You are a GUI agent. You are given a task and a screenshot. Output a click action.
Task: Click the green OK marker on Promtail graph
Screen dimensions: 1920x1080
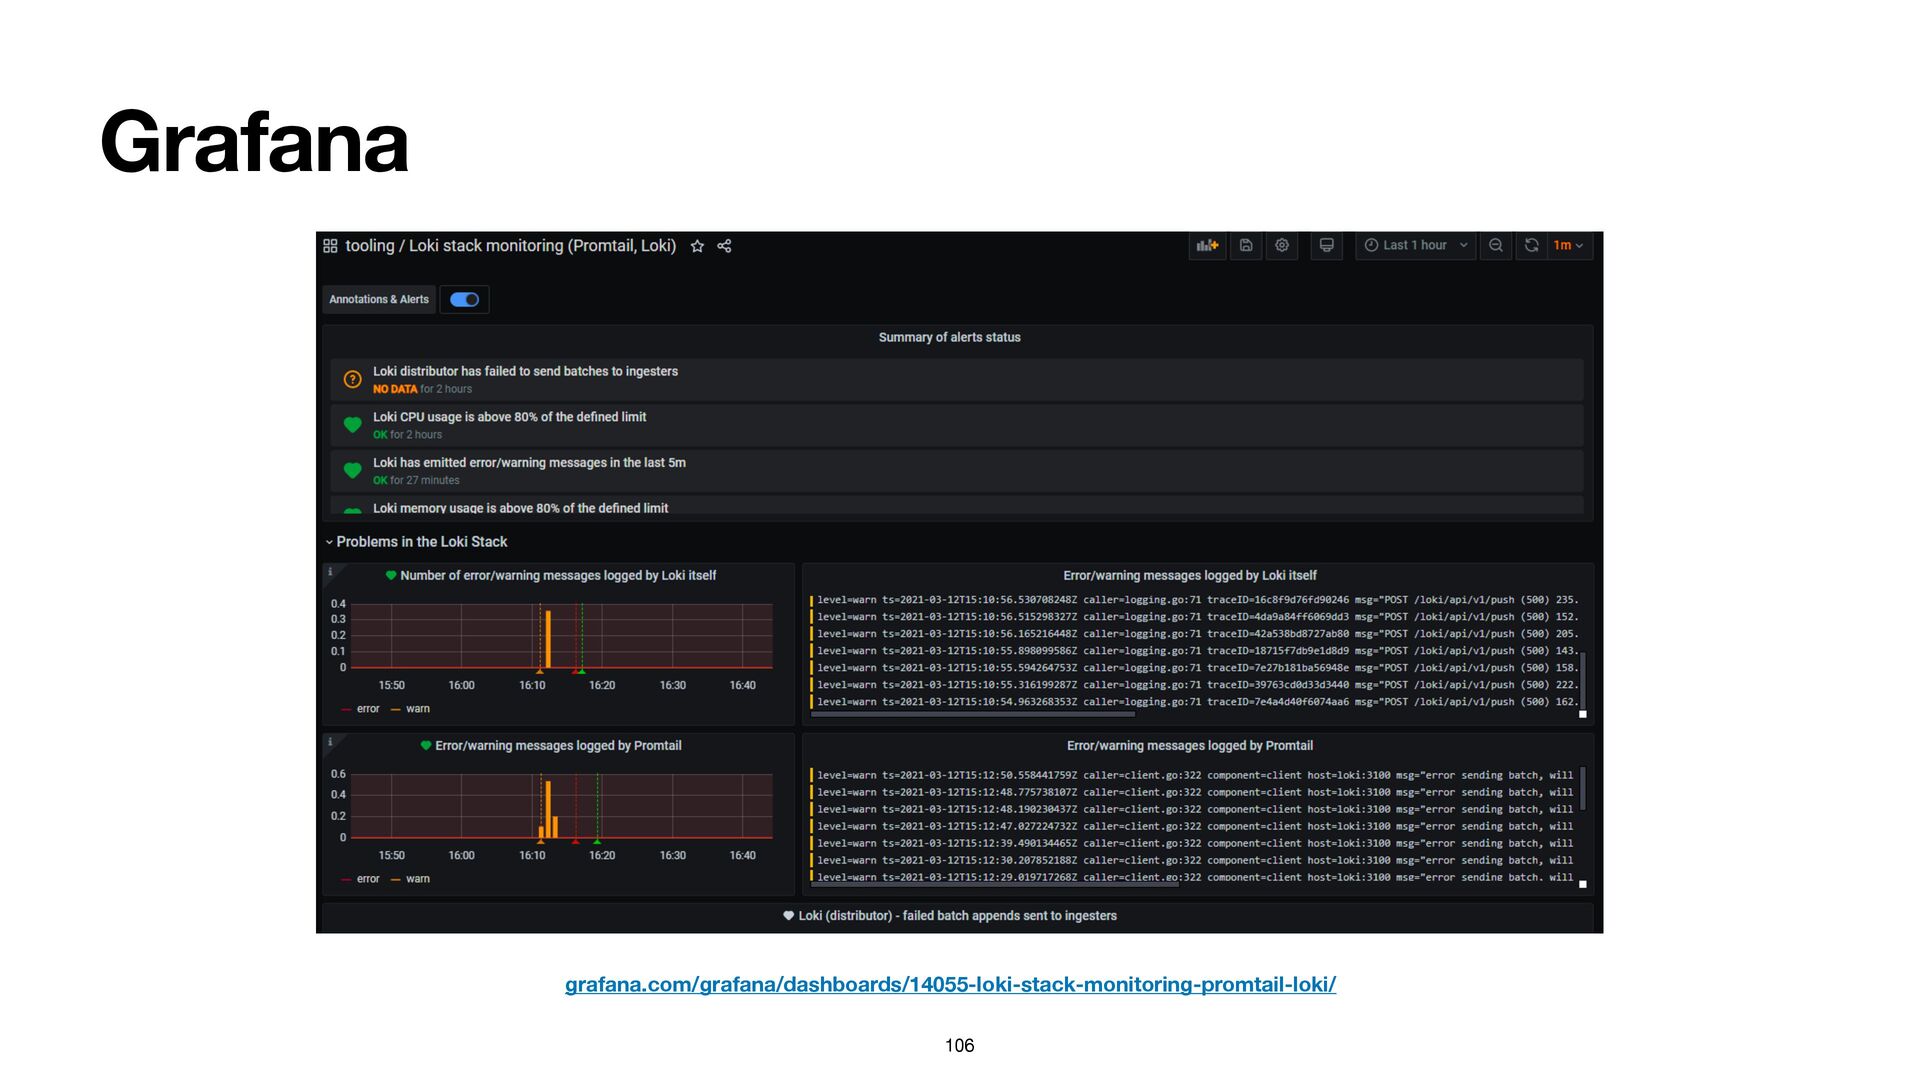[x=597, y=842]
